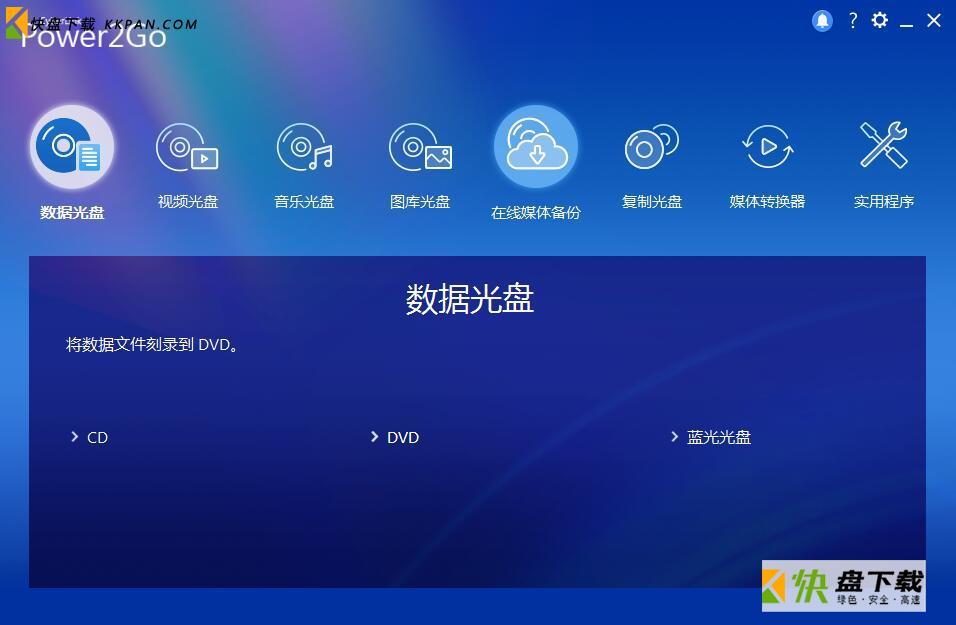
Task: Choose the DVD option
Action: tap(403, 437)
